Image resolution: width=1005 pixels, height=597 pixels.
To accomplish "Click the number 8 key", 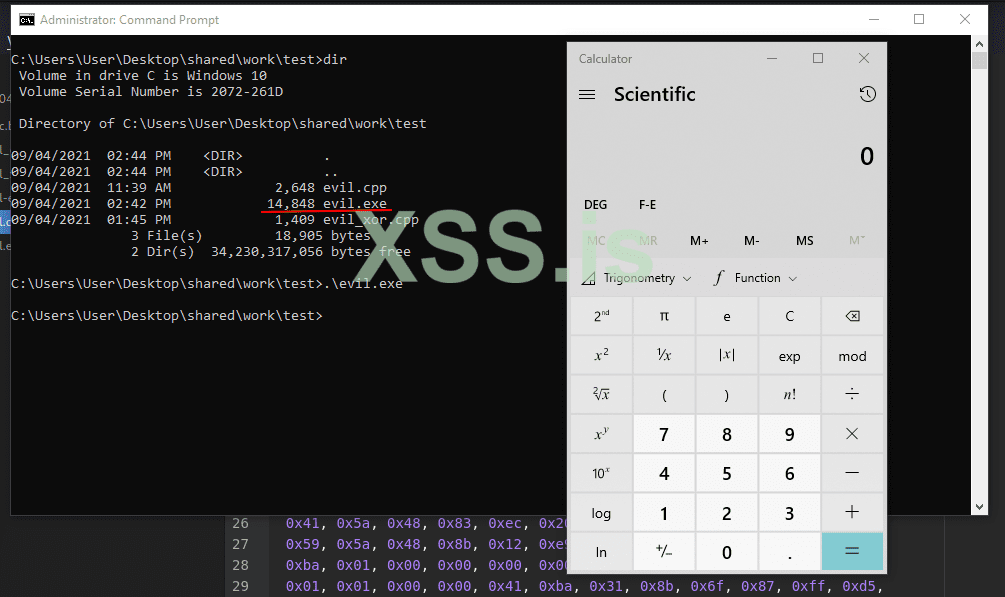I will (727, 434).
